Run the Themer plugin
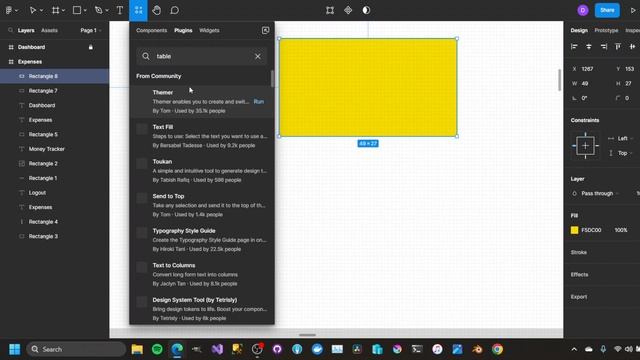 coord(259,102)
